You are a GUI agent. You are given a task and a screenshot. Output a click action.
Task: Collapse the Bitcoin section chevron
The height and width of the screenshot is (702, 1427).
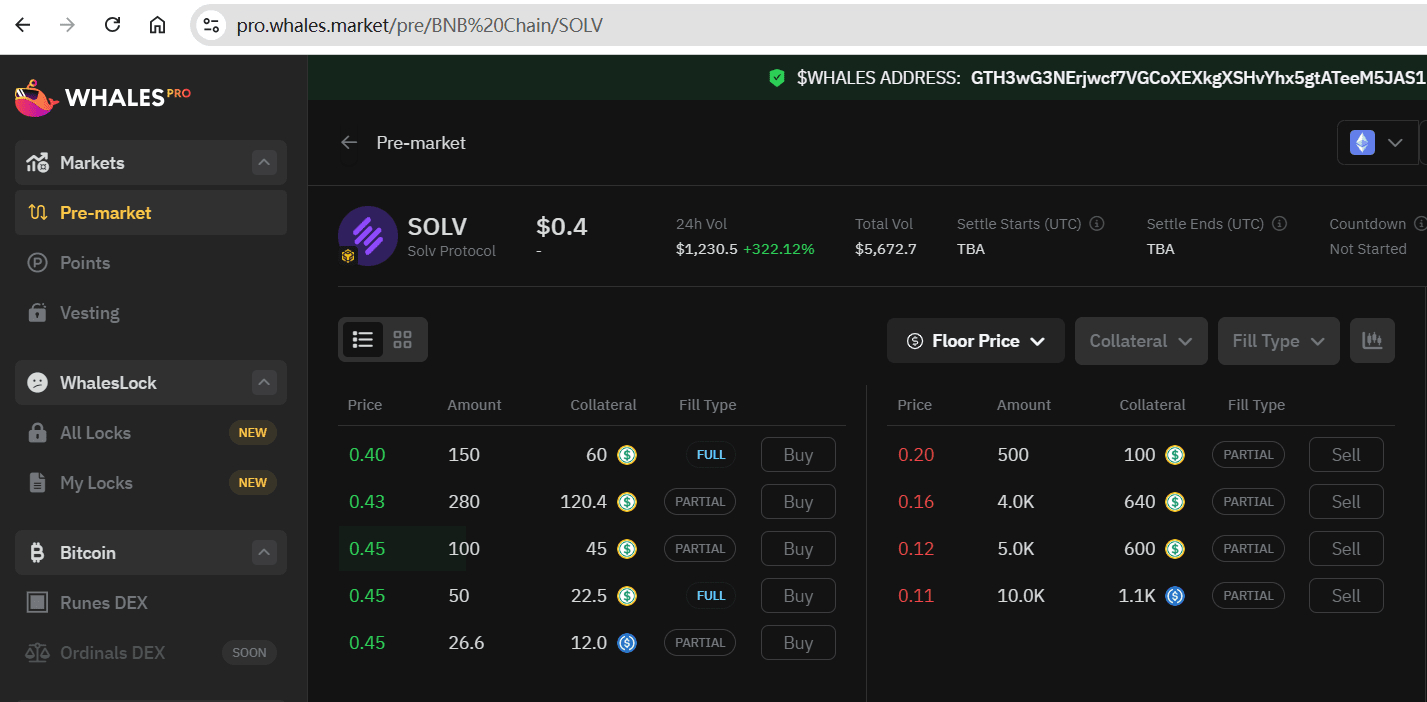(264, 552)
